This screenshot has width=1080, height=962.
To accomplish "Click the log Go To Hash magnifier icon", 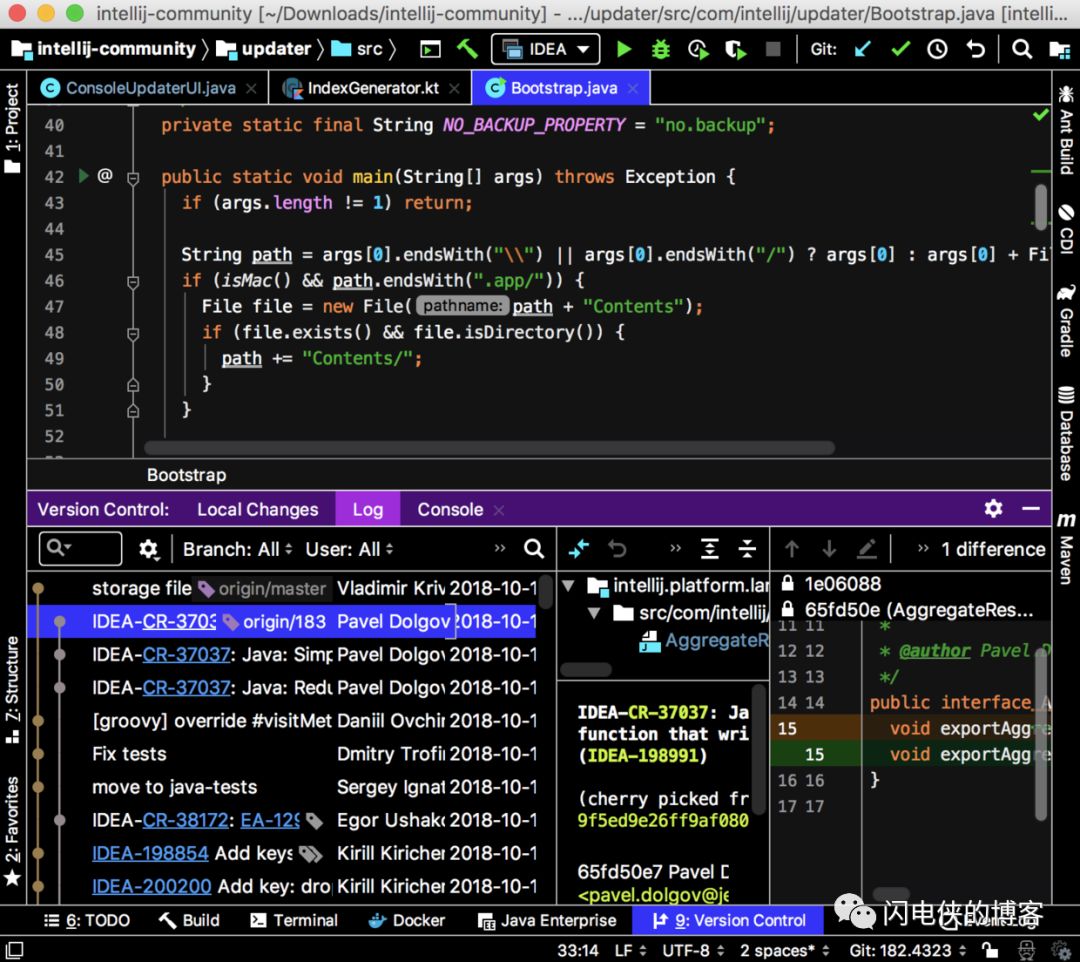I will [x=534, y=549].
